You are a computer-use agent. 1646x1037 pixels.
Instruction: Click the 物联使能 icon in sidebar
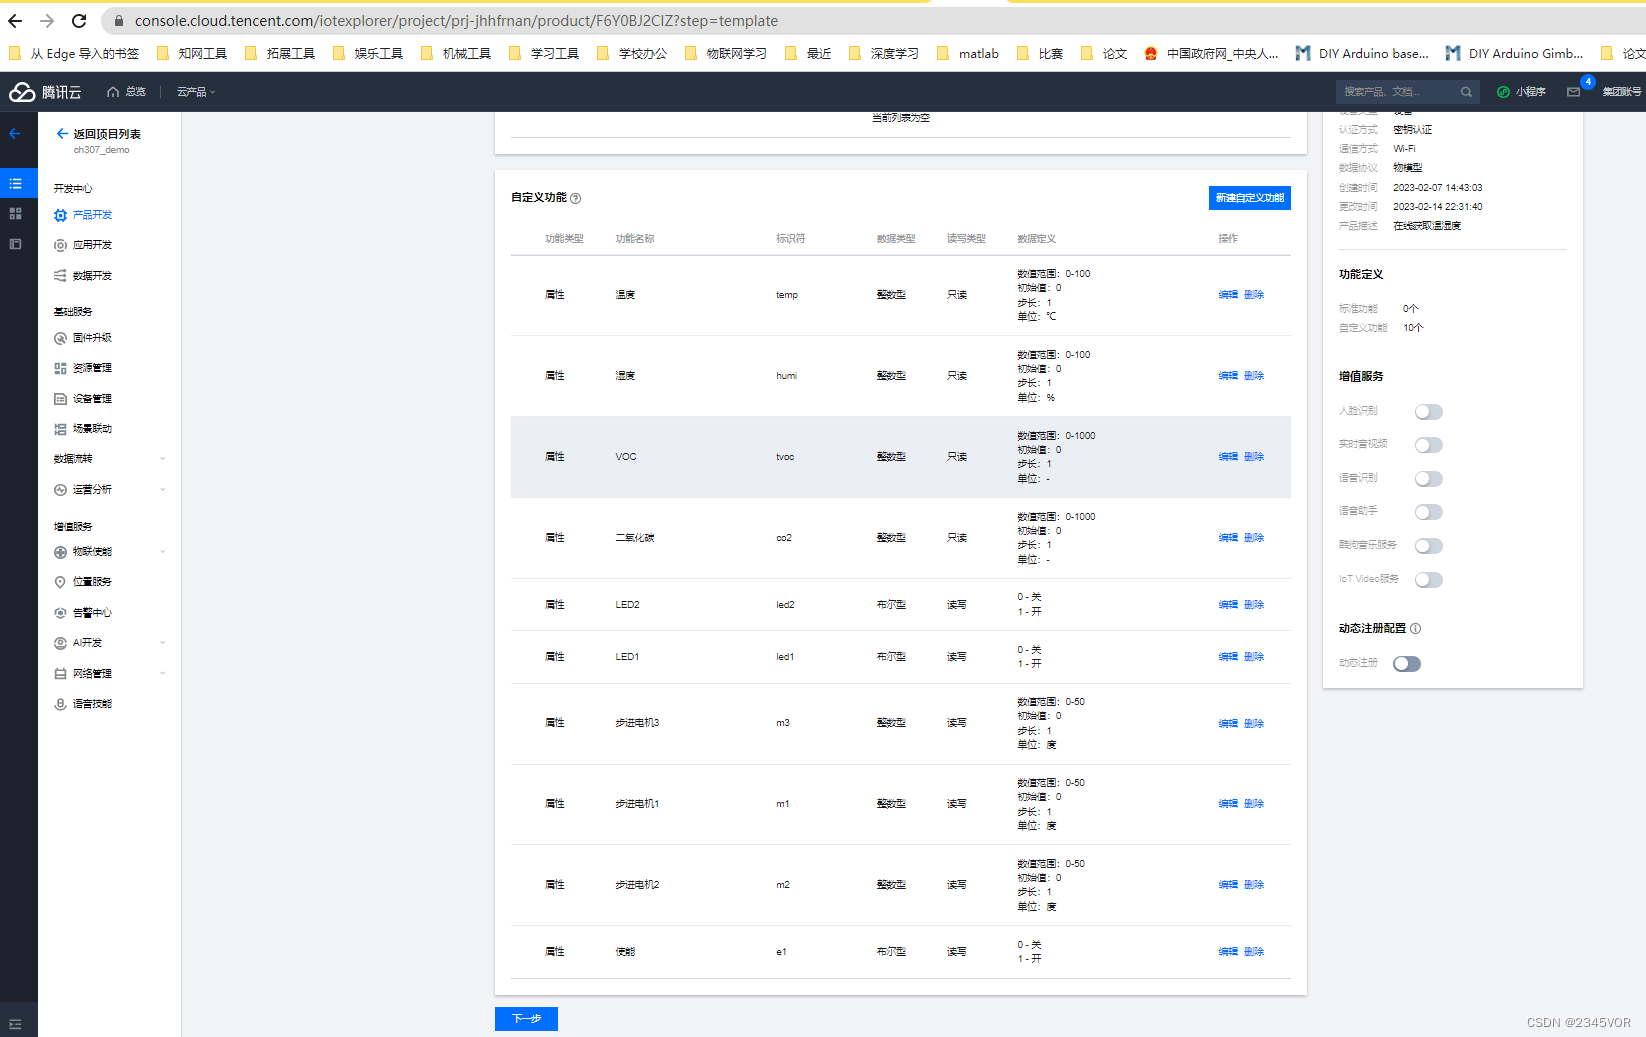coord(60,552)
